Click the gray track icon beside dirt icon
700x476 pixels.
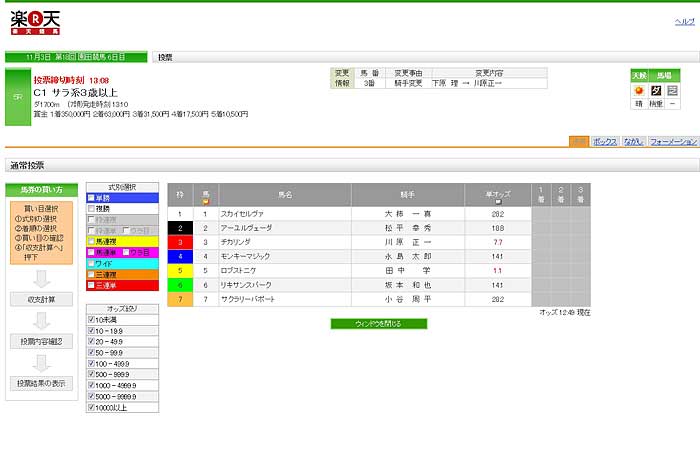pyautogui.click(x=673, y=90)
